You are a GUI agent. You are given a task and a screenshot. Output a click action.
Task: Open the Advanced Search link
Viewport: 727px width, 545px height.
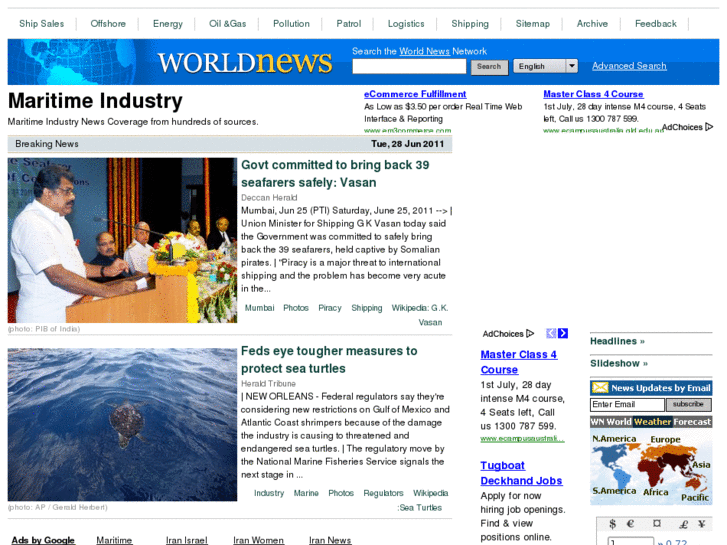point(629,66)
